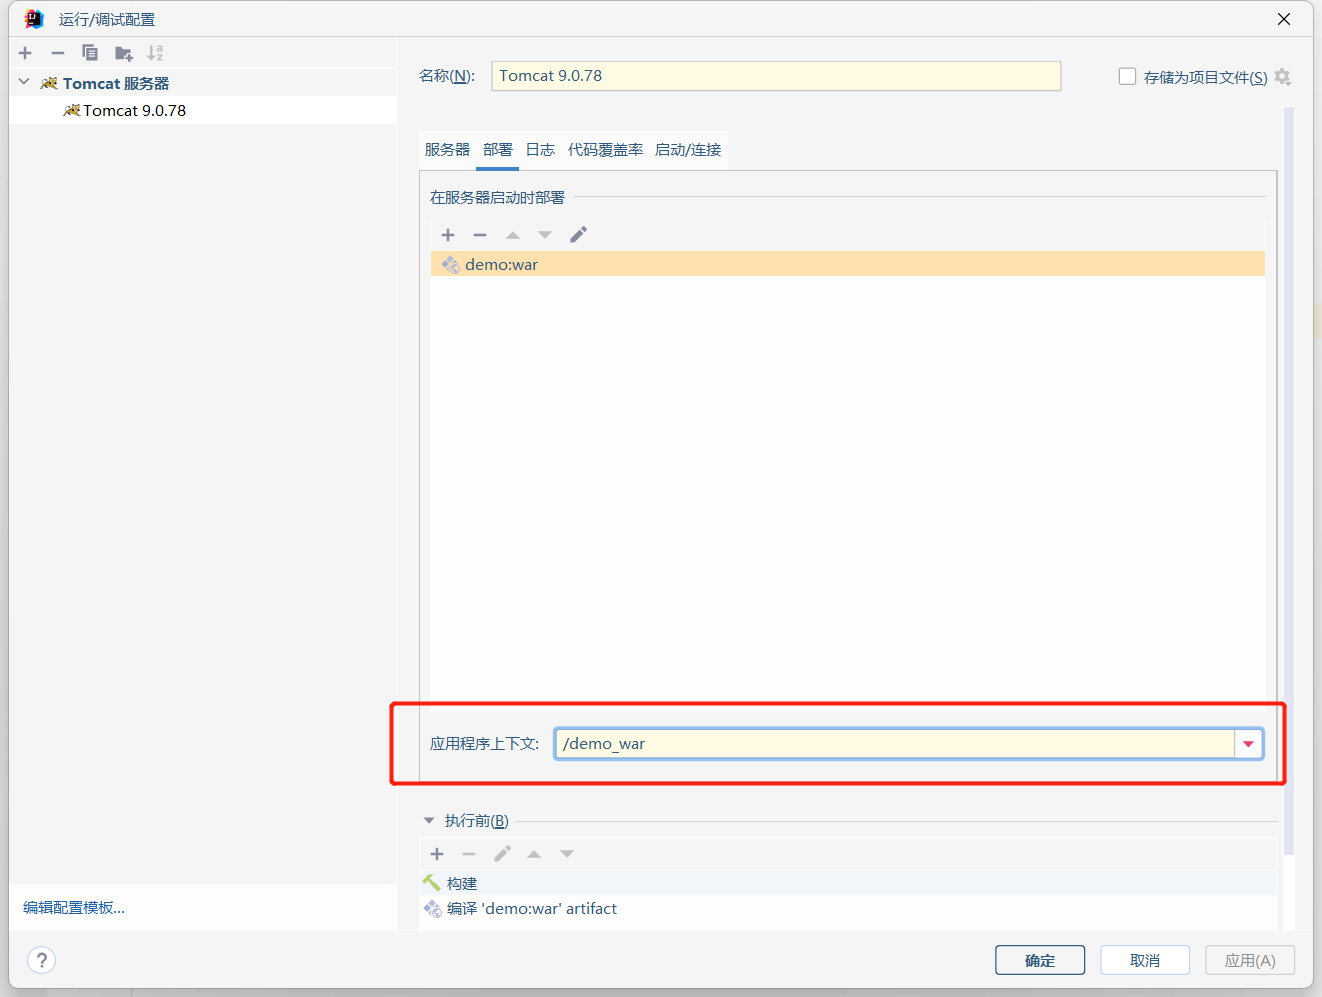Add a before-launch task
Viewport: 1322px width, 997px height.
[437, 854]
